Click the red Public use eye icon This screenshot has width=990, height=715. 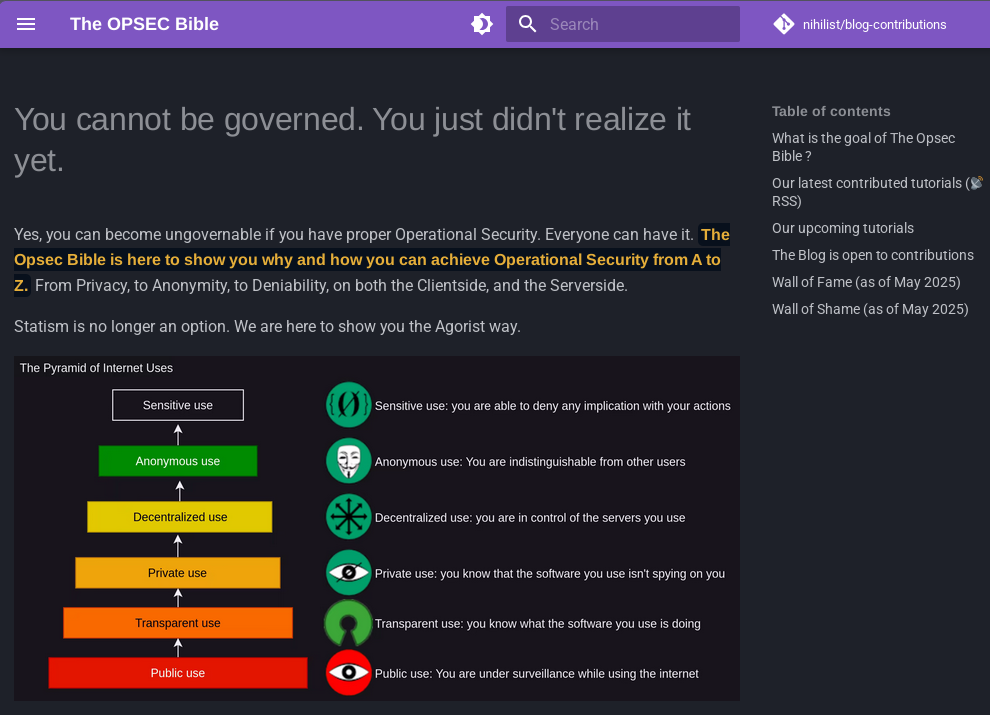point(348,673)
